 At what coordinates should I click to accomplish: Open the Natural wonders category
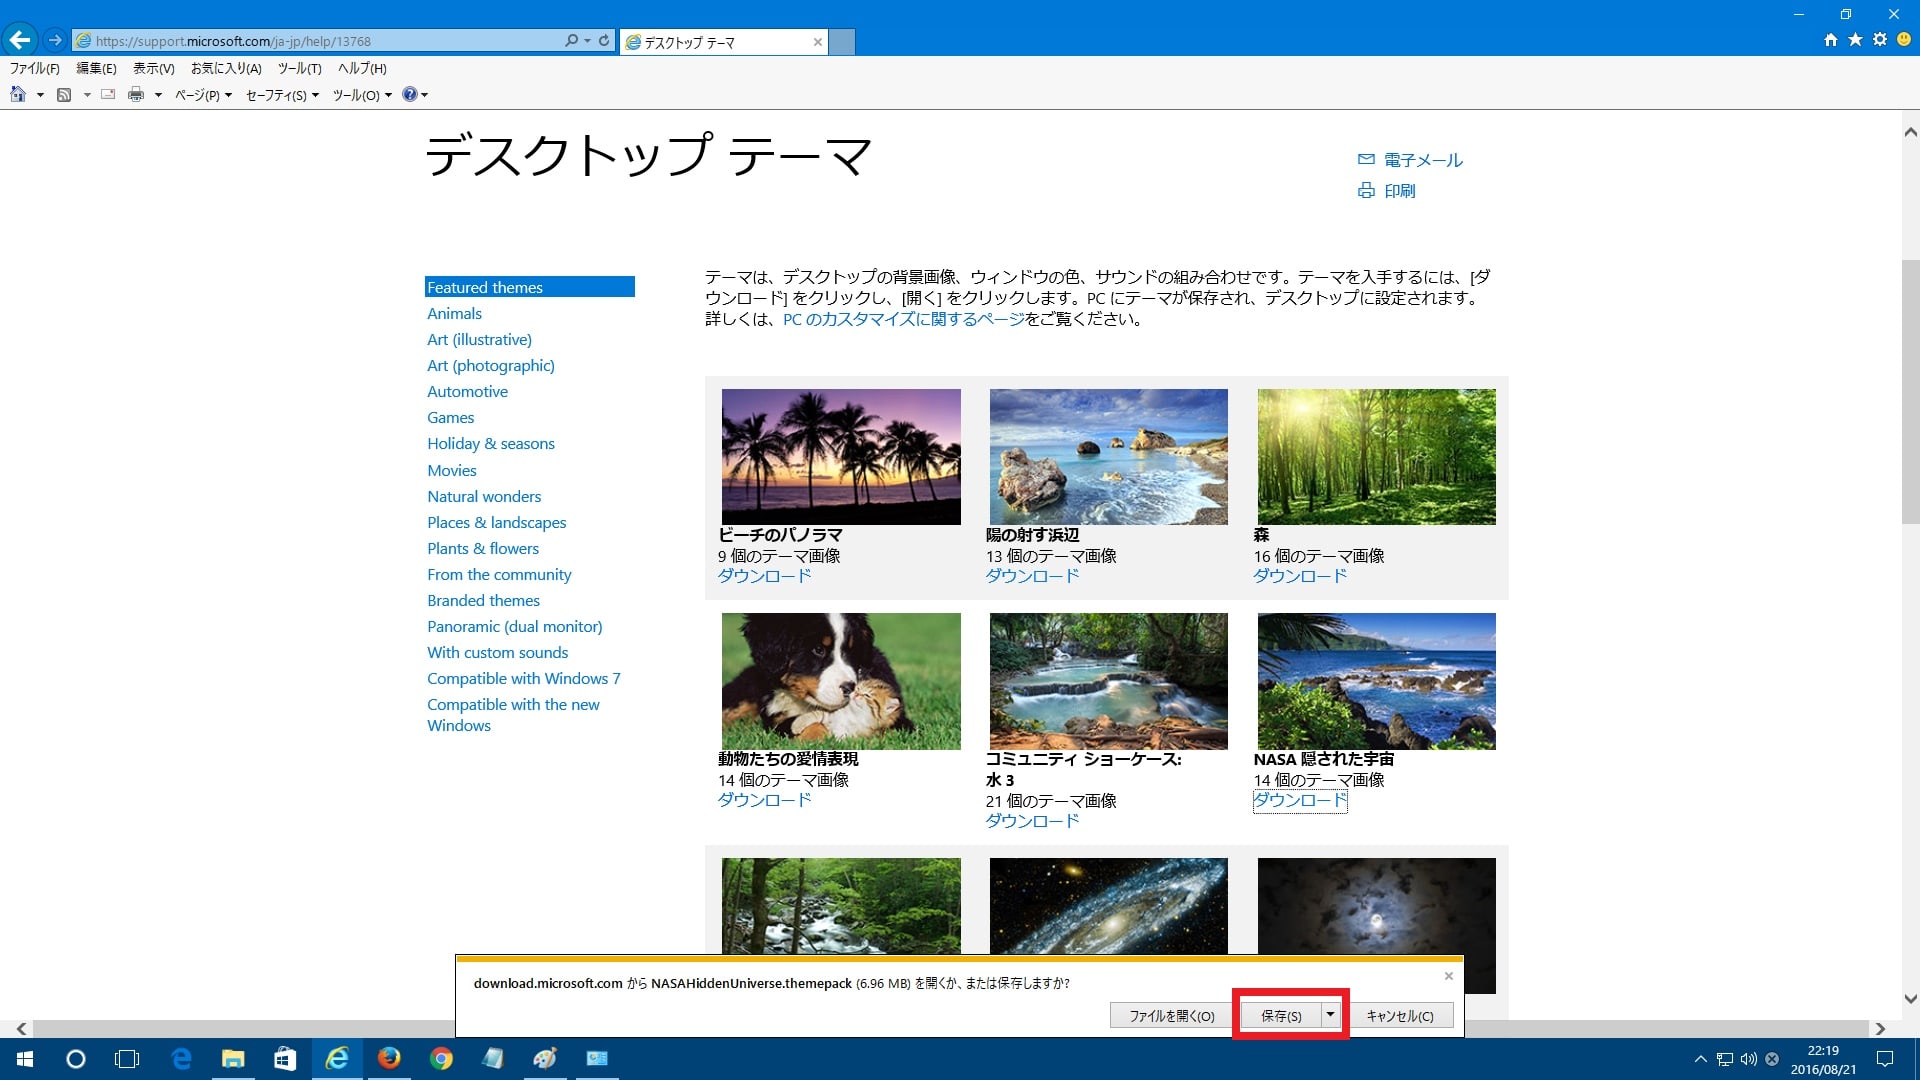pyautogui.click(x=484, y=496)
